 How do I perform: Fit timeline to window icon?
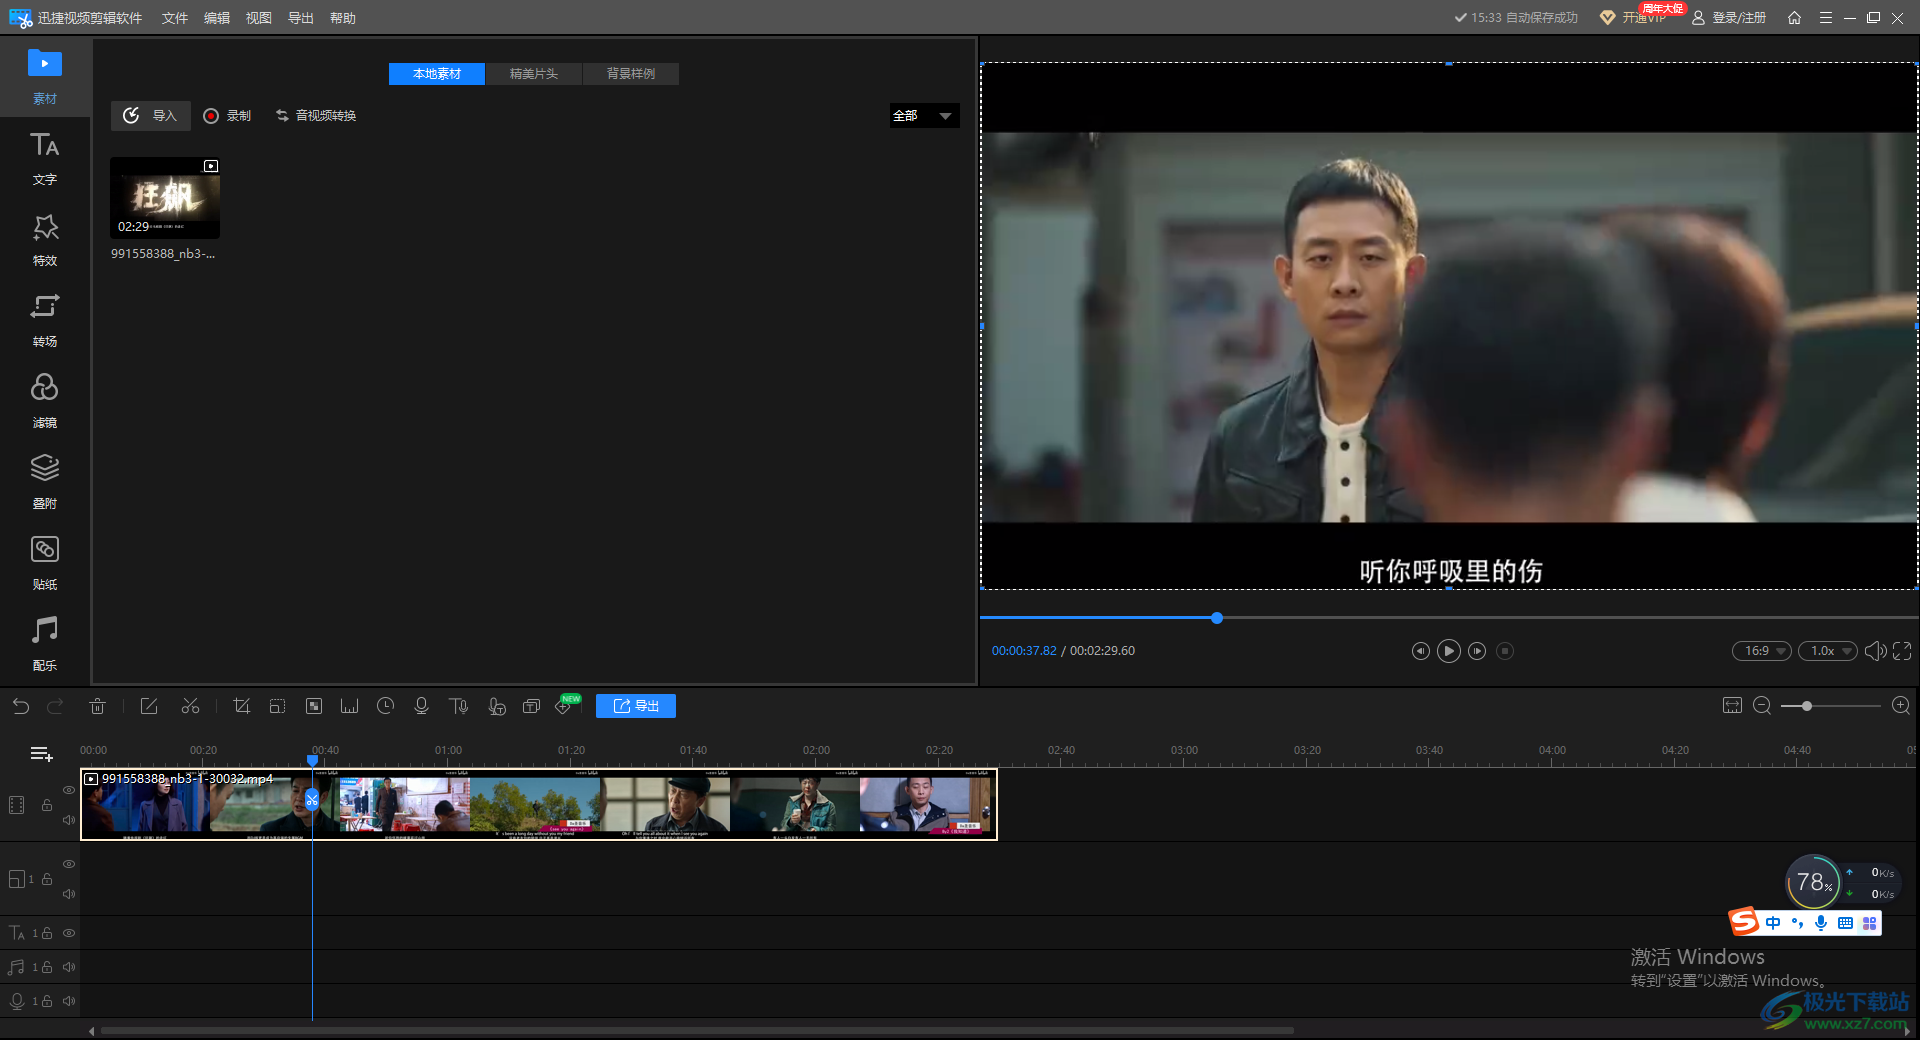(x=1732, y=706)
